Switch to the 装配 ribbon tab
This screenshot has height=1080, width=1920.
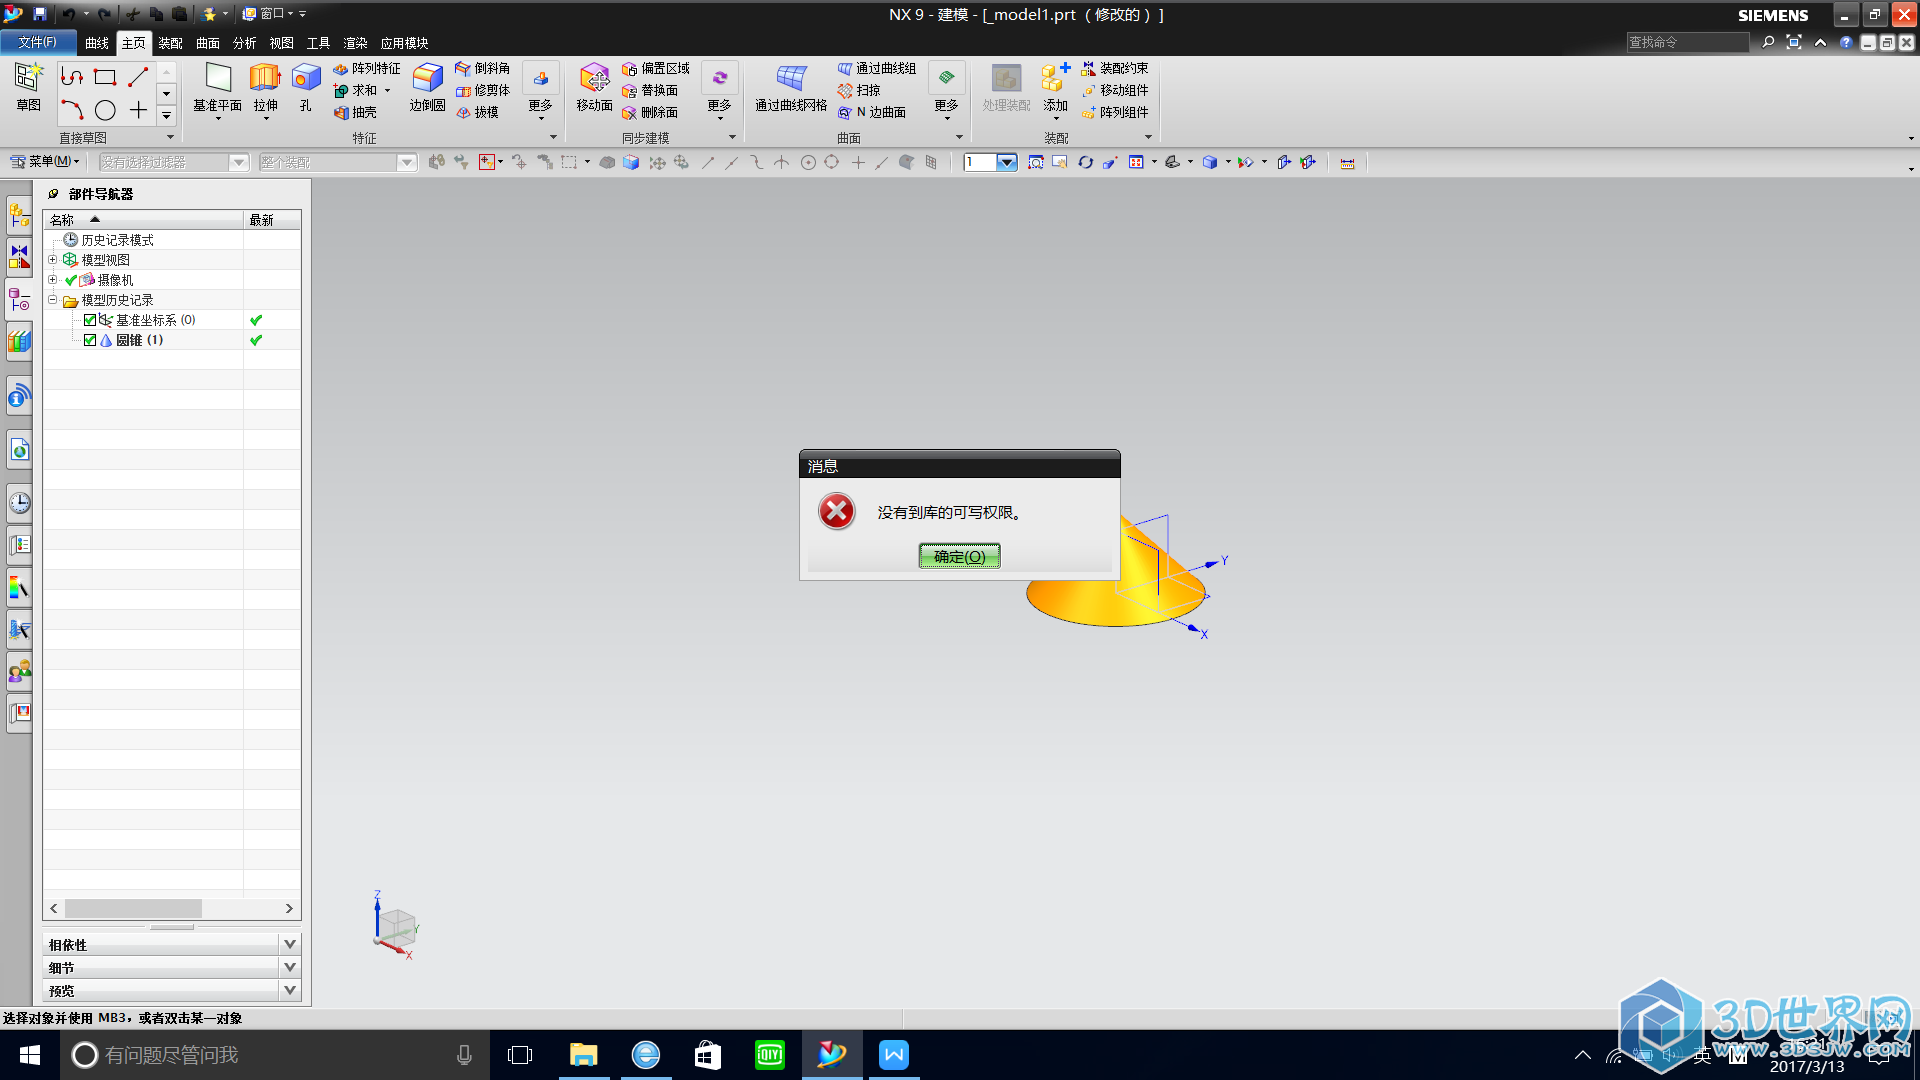171,43
